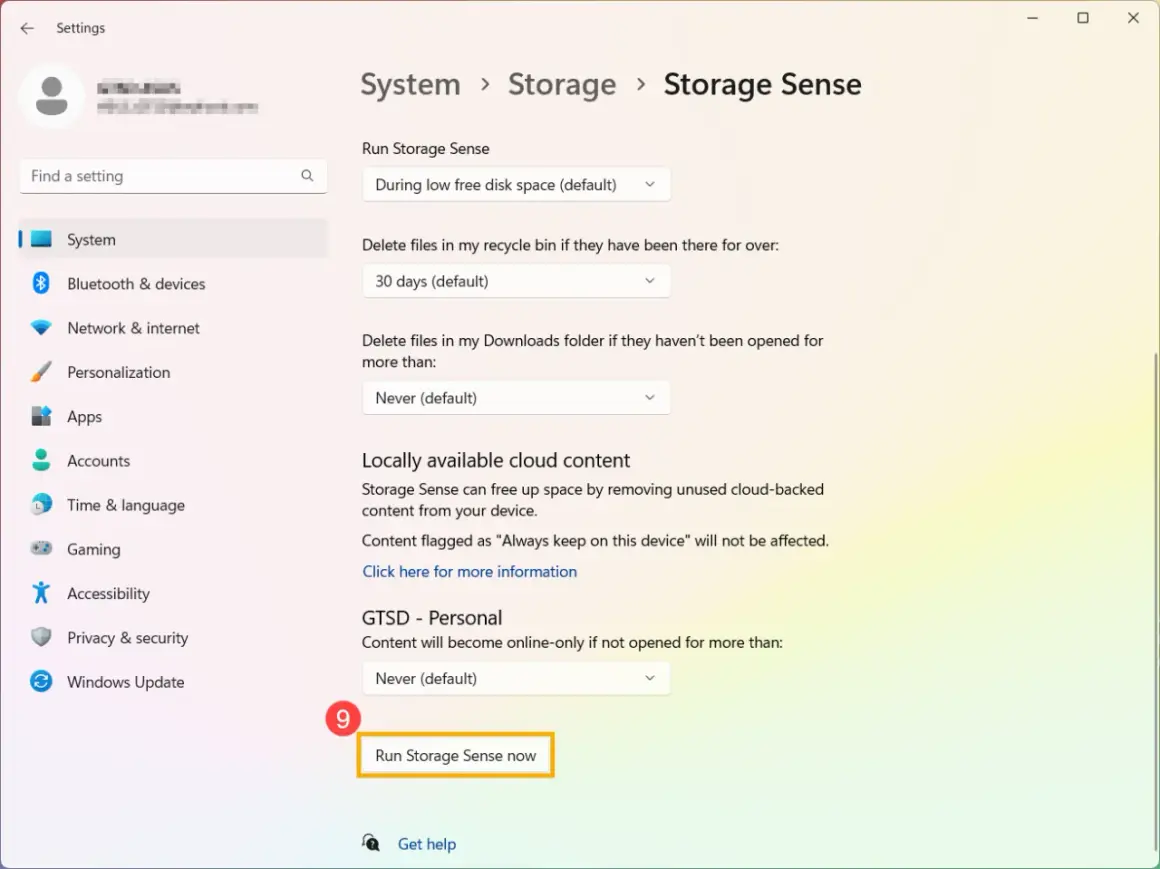
Task: Navigate to Accounts settings
Action: pos(173,461)
